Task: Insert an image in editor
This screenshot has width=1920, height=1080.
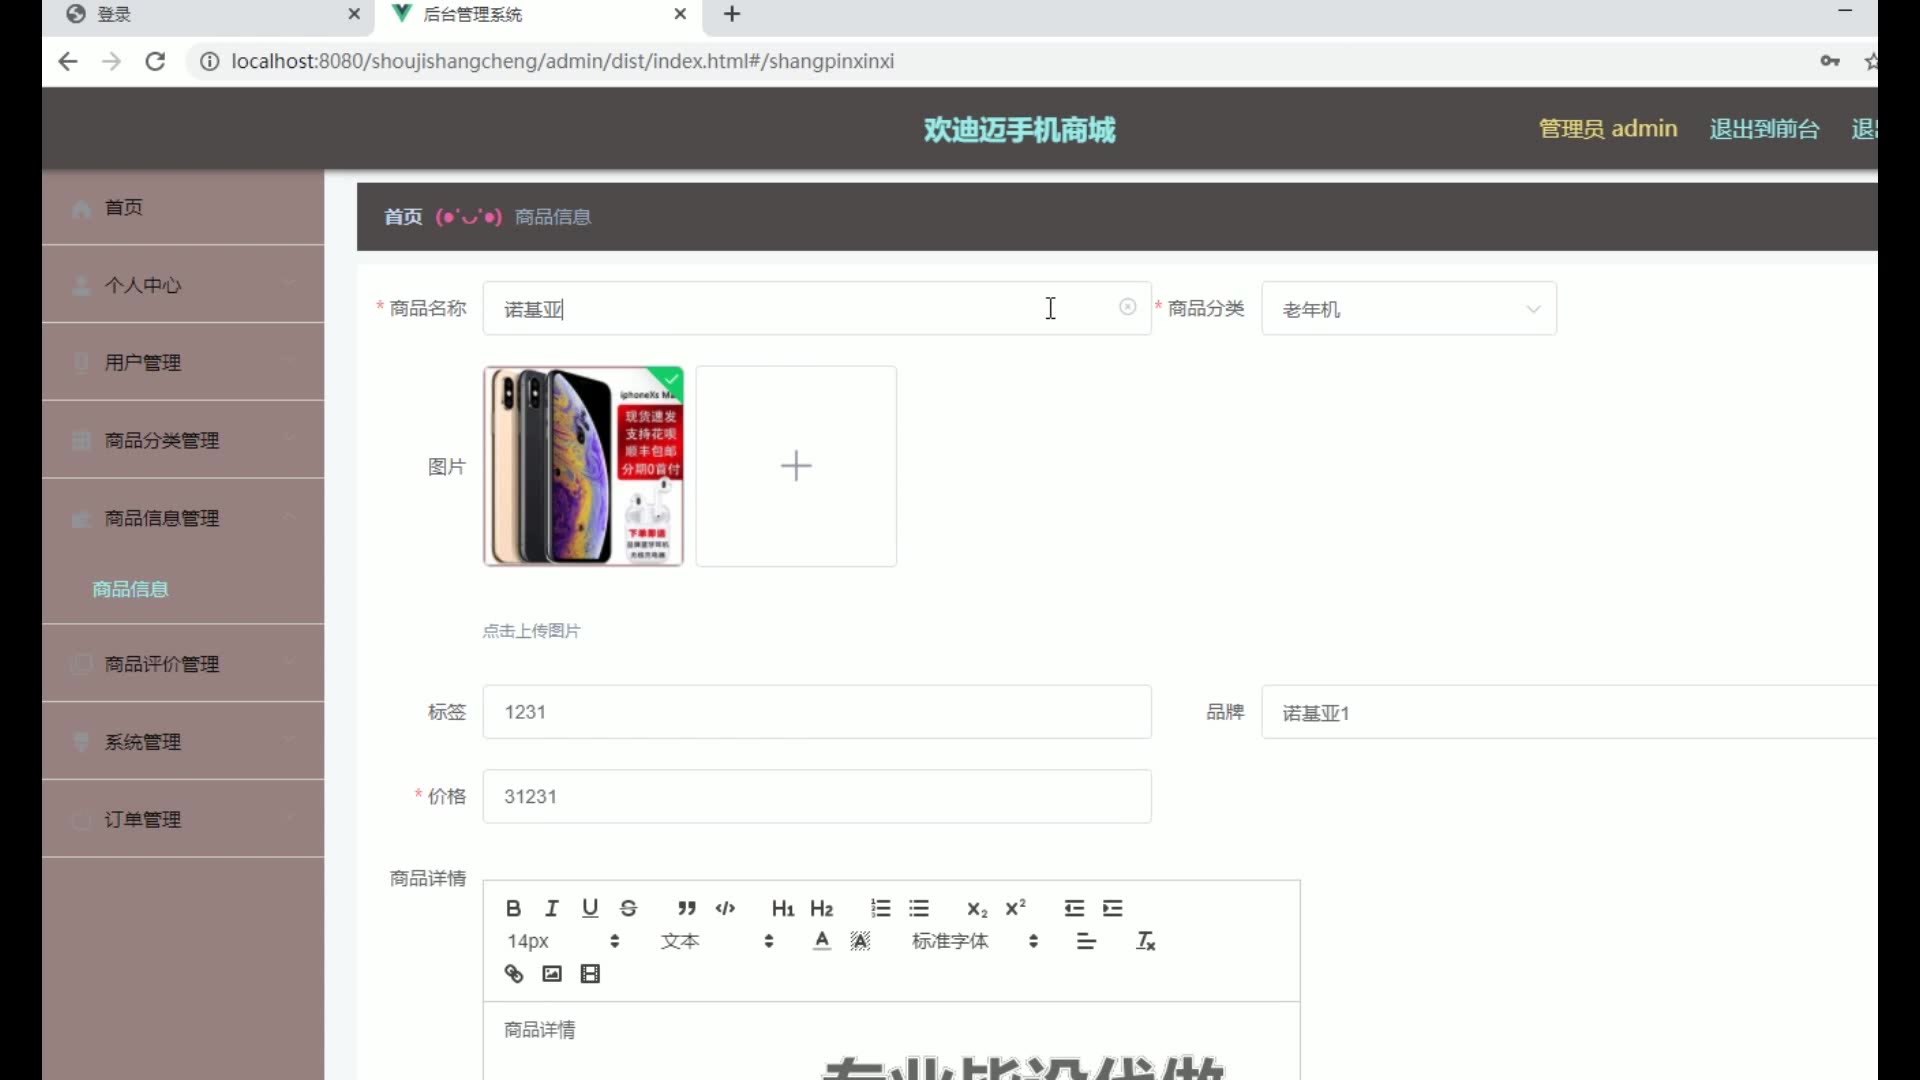Action: point(551,974)
